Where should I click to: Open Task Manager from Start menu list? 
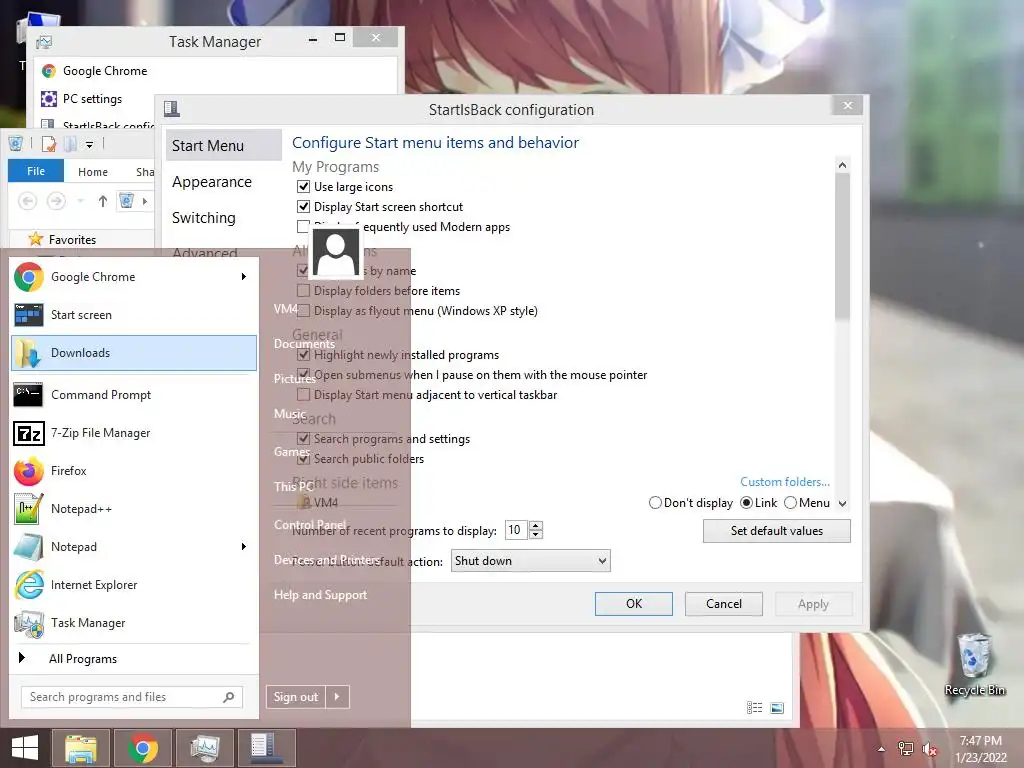[x=134, y=622]
